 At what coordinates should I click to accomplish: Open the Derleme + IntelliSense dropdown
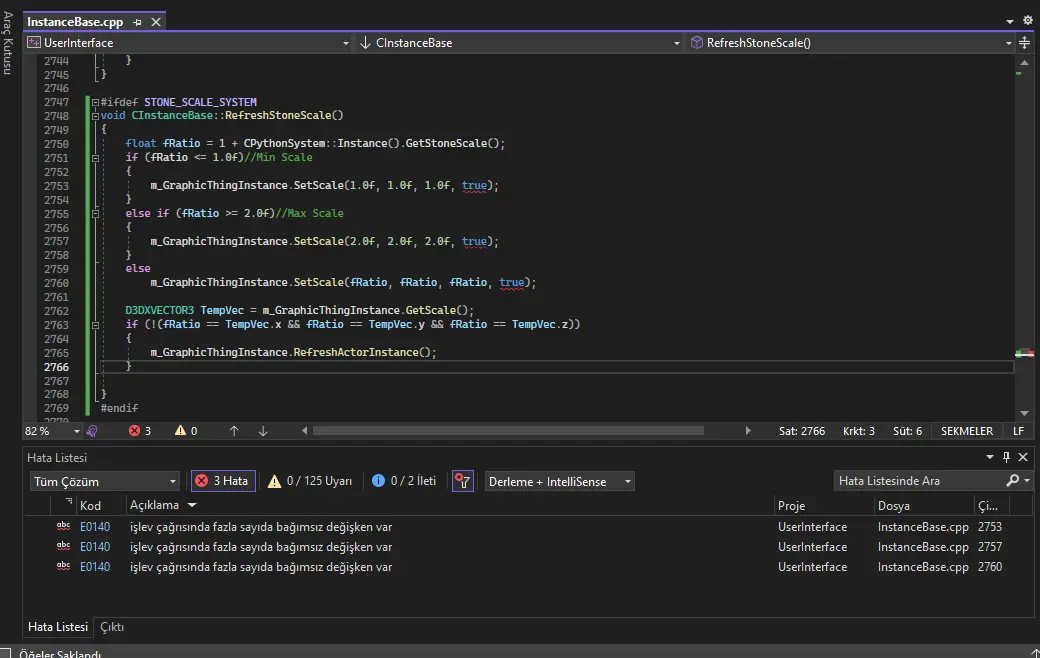[559, 482]
